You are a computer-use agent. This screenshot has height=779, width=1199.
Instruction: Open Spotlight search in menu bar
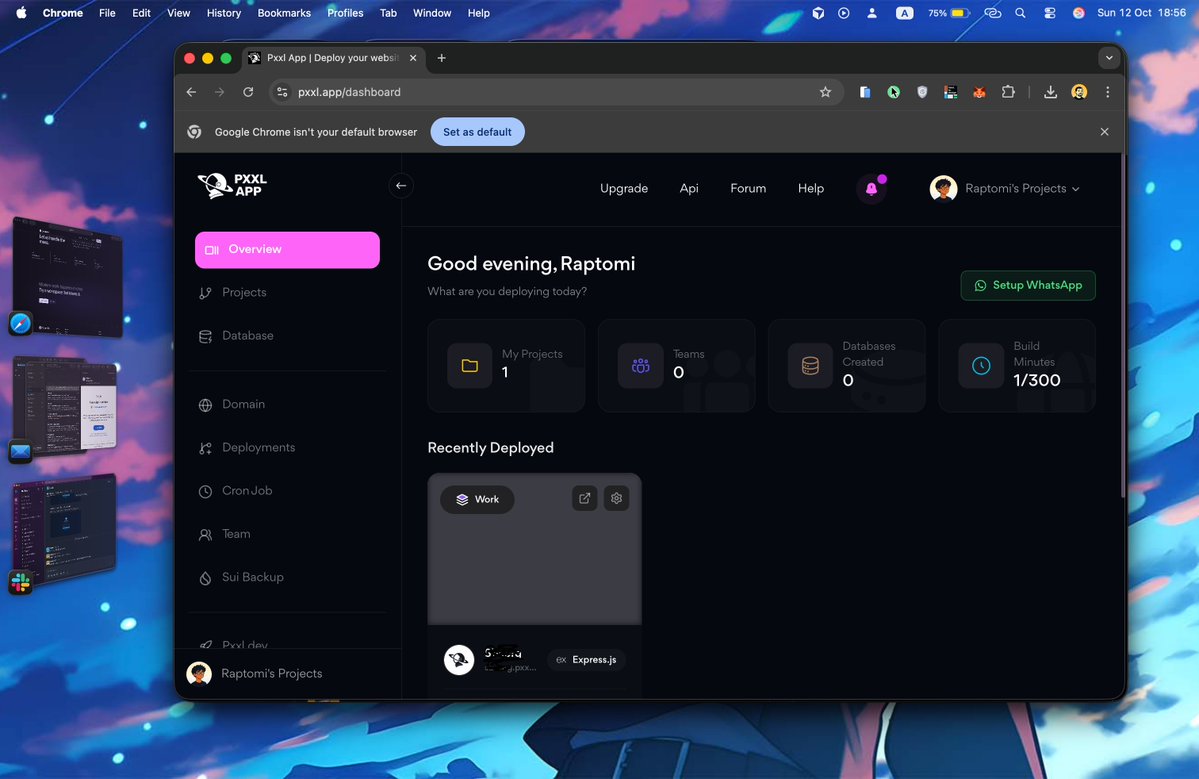(1020, 13)
